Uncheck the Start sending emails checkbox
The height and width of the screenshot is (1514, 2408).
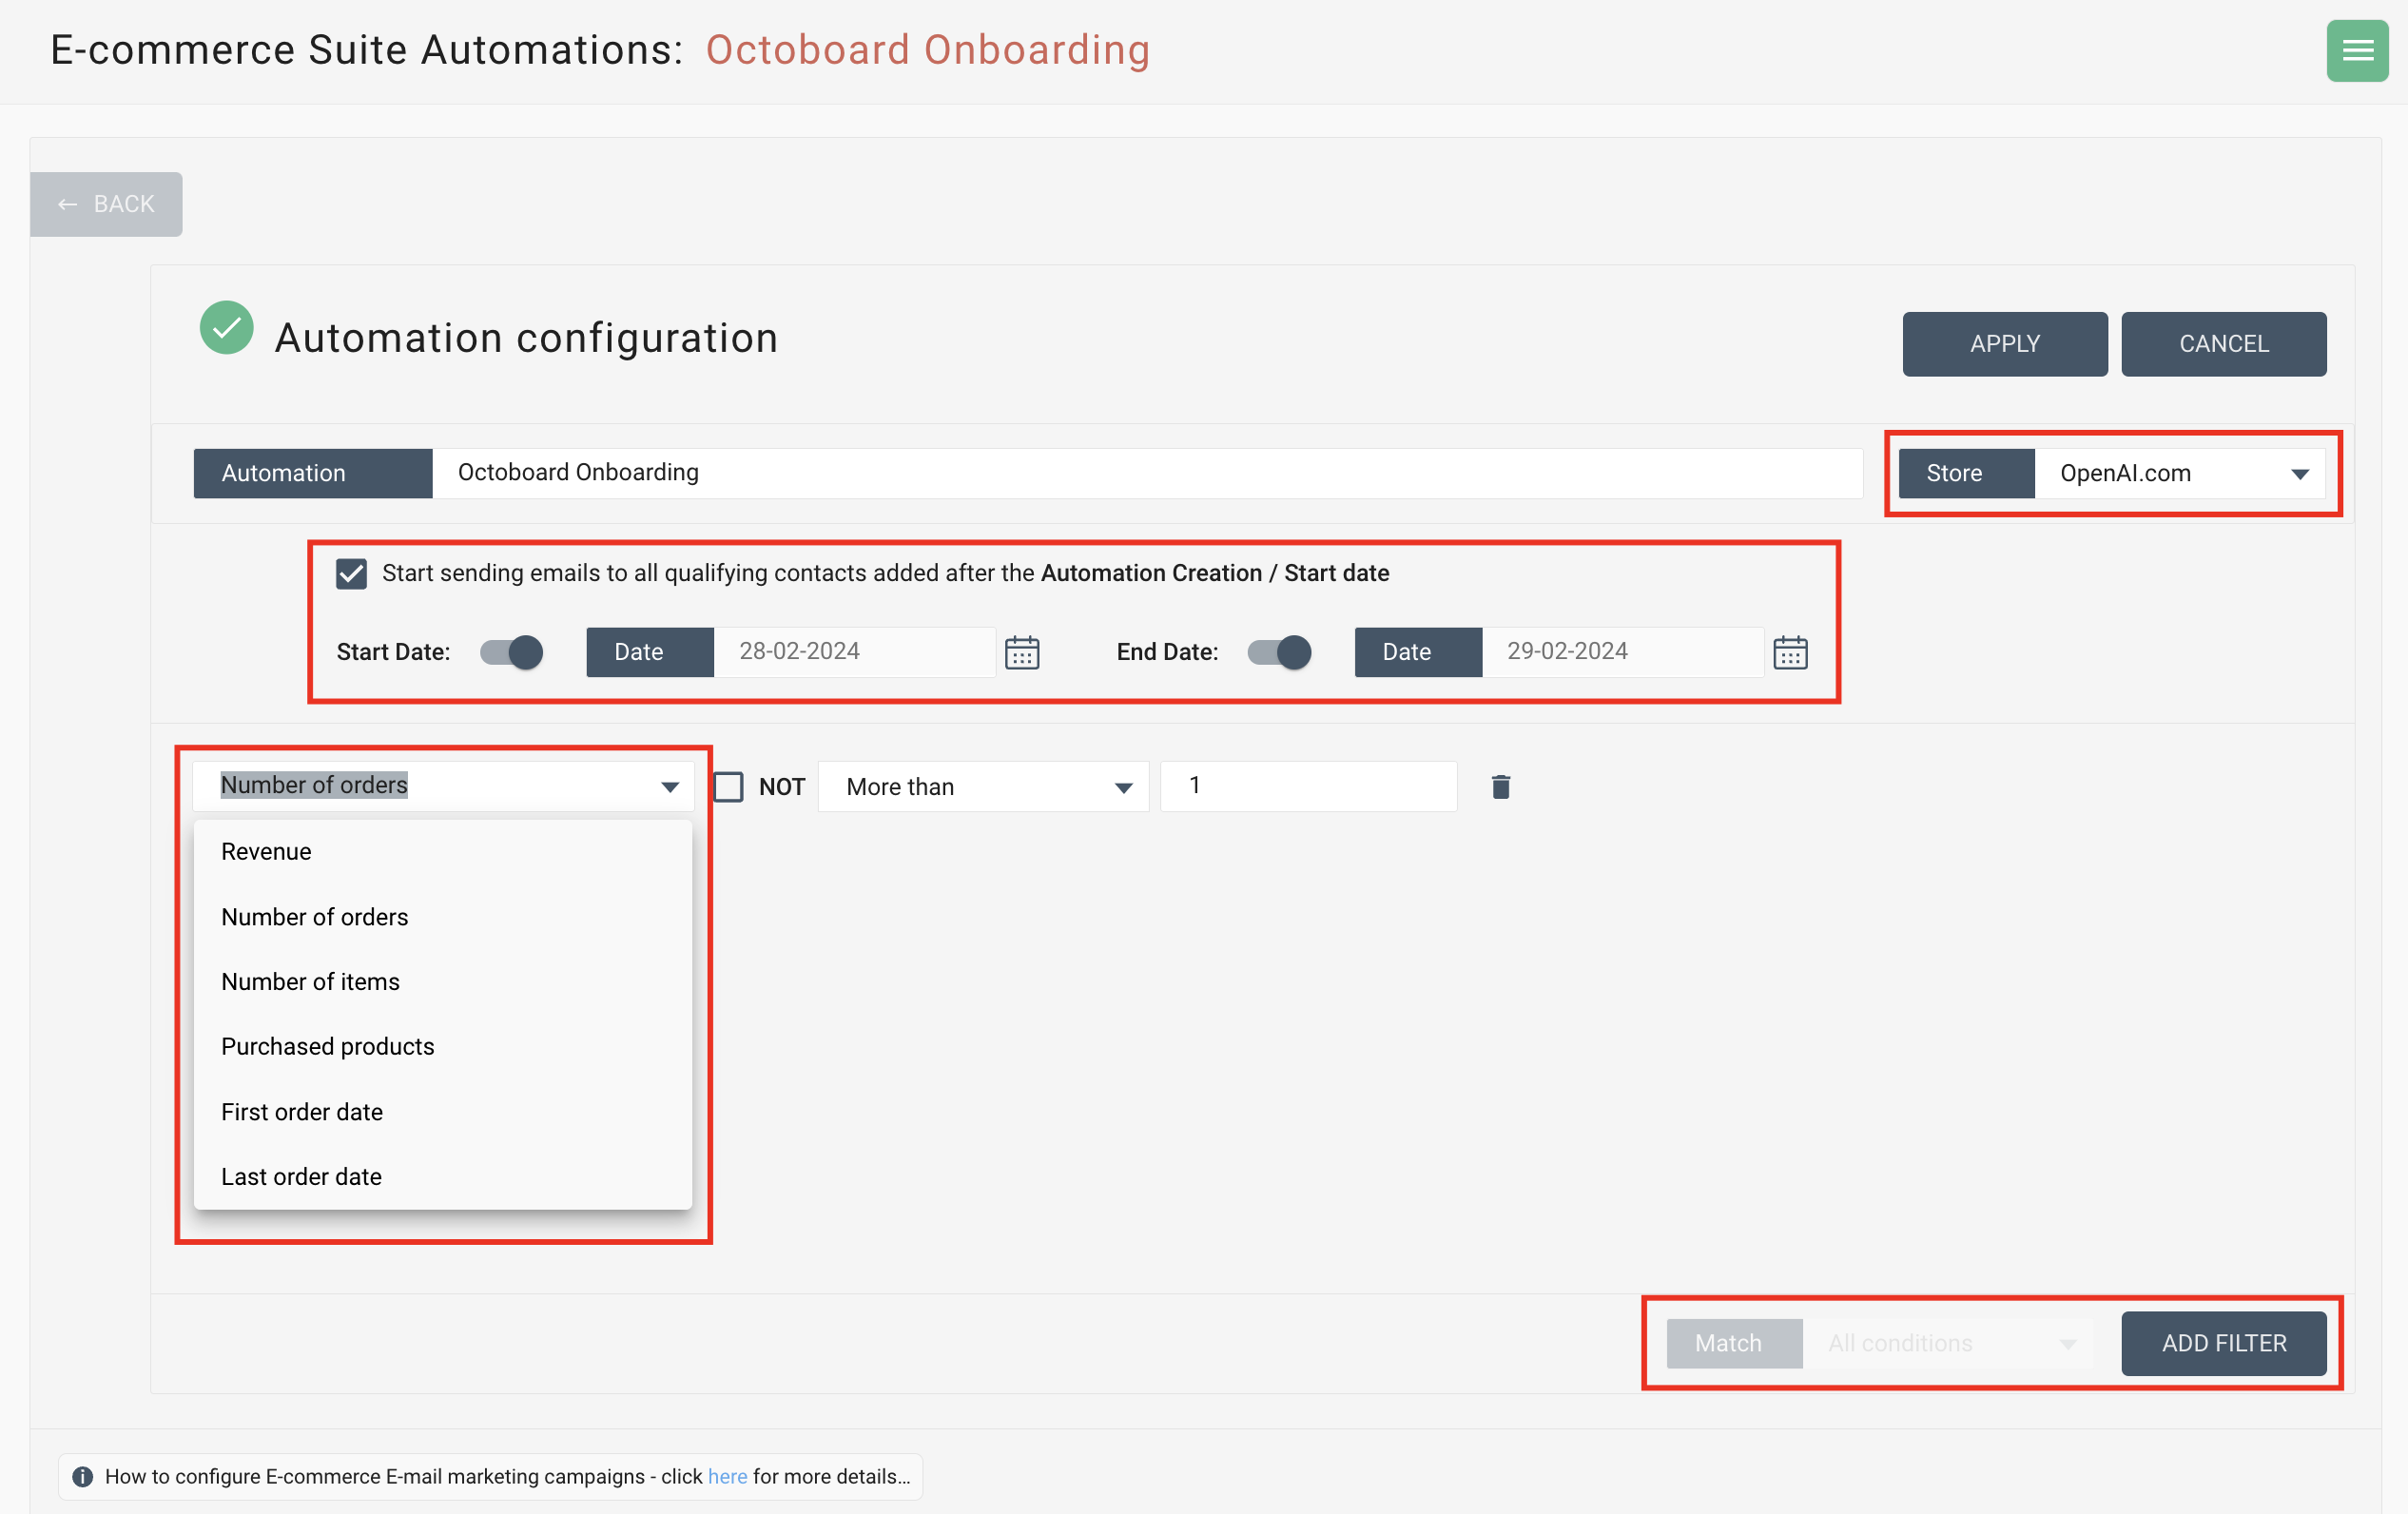pos(351,574)
